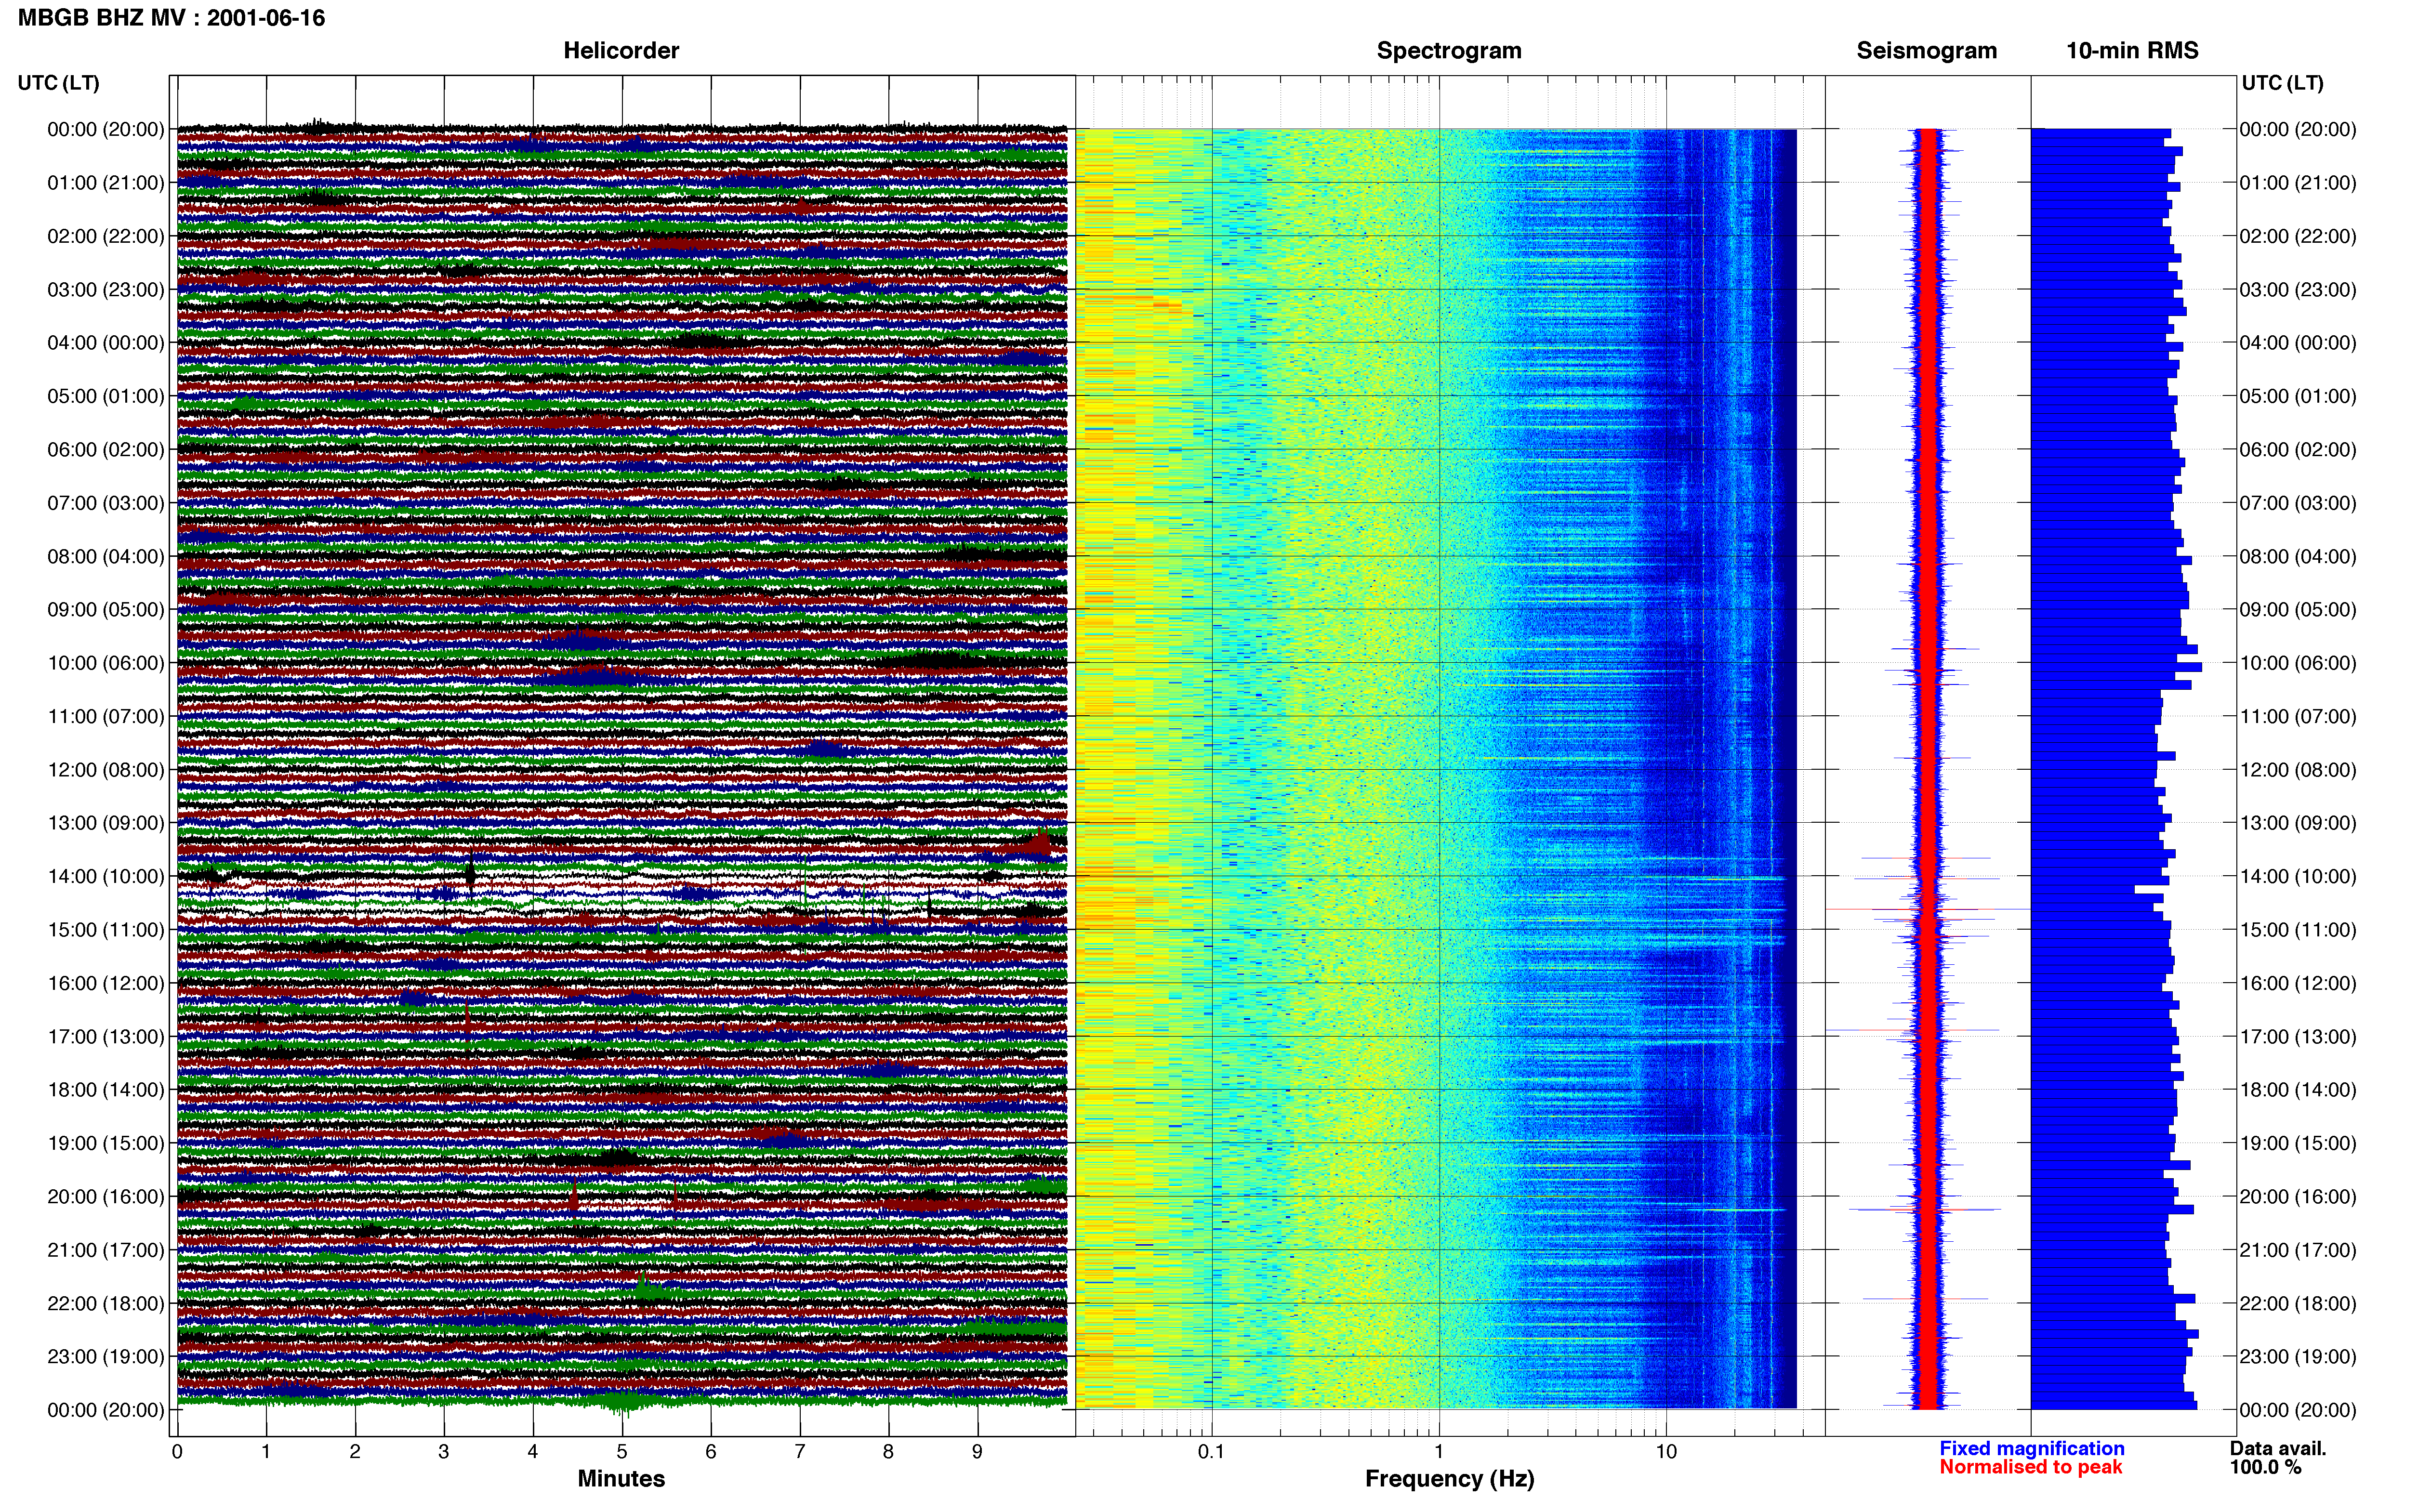The height and width of the screenshot is (1512, 2418).
Task: Click the spectrogram image at 14:00 row
Action: coord(1436,876)
